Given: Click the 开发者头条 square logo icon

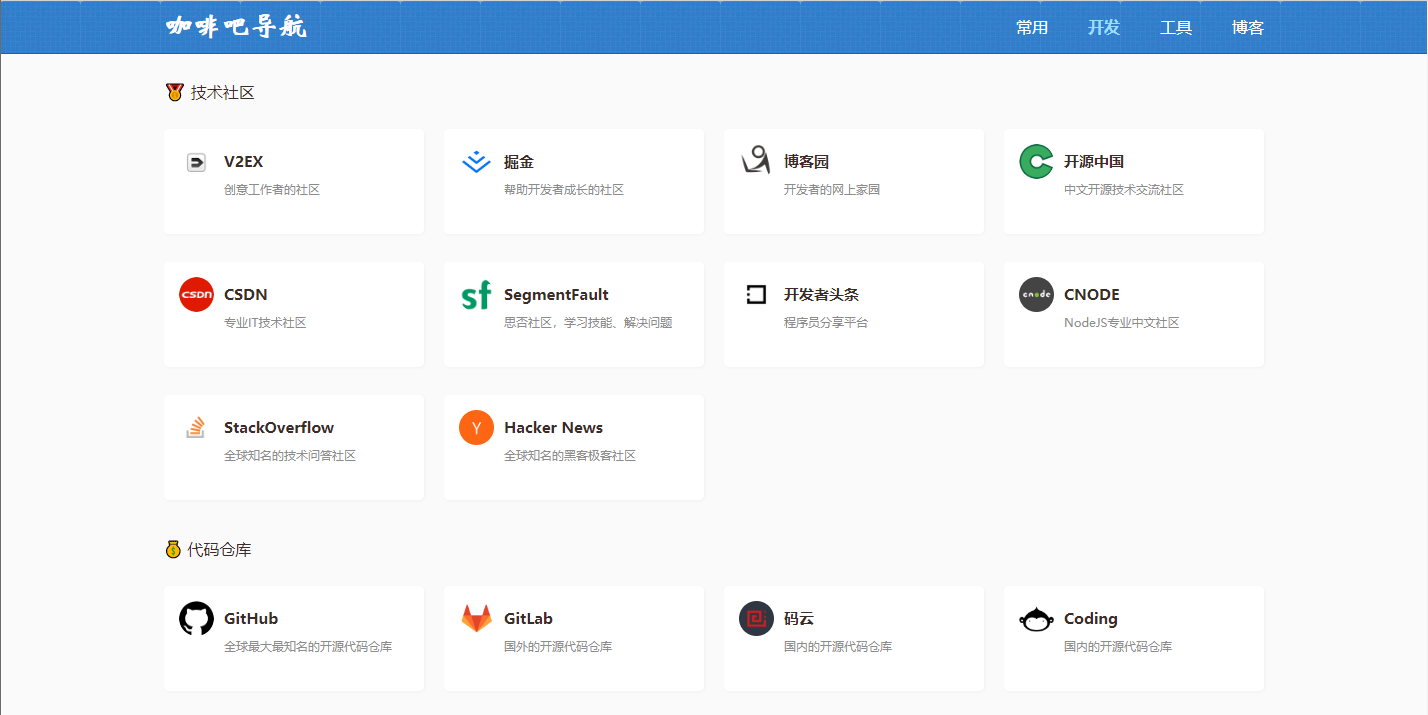Looking at the screenshot, I should pos(756,294).
